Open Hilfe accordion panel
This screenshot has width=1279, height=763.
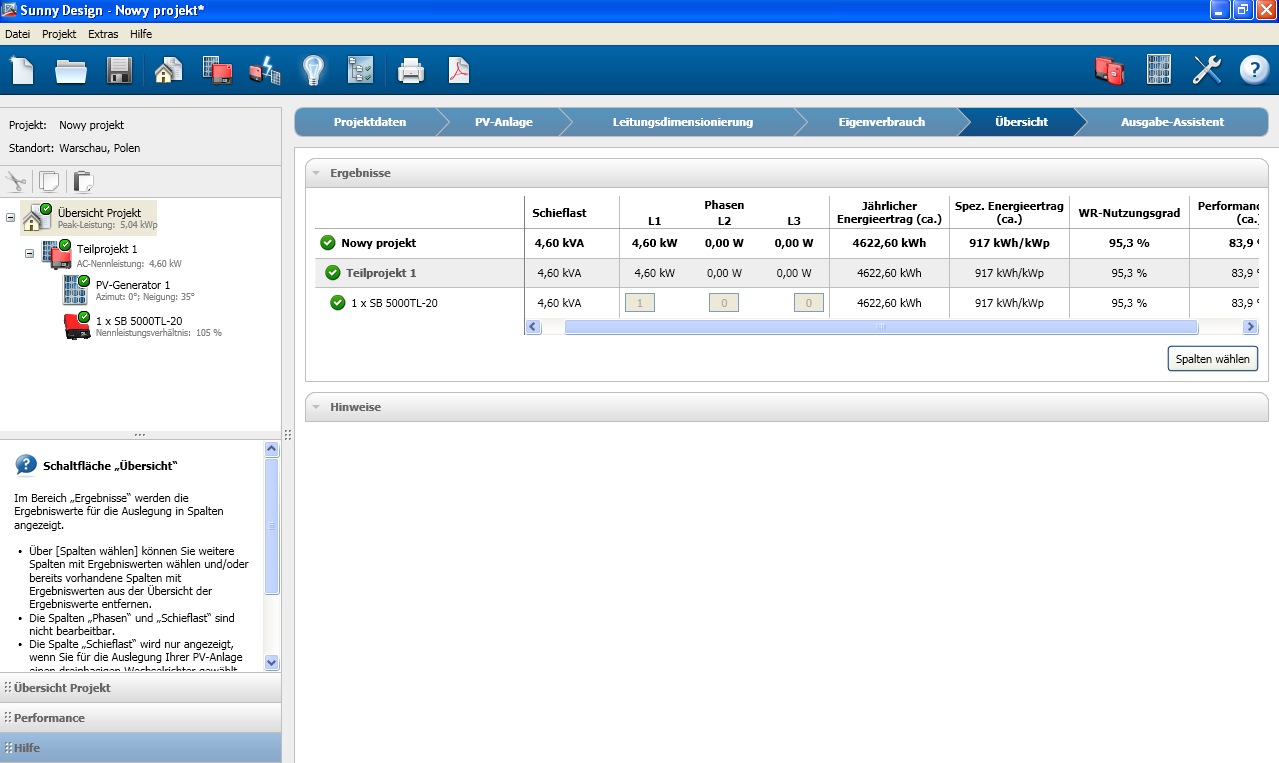click(140, 748)
